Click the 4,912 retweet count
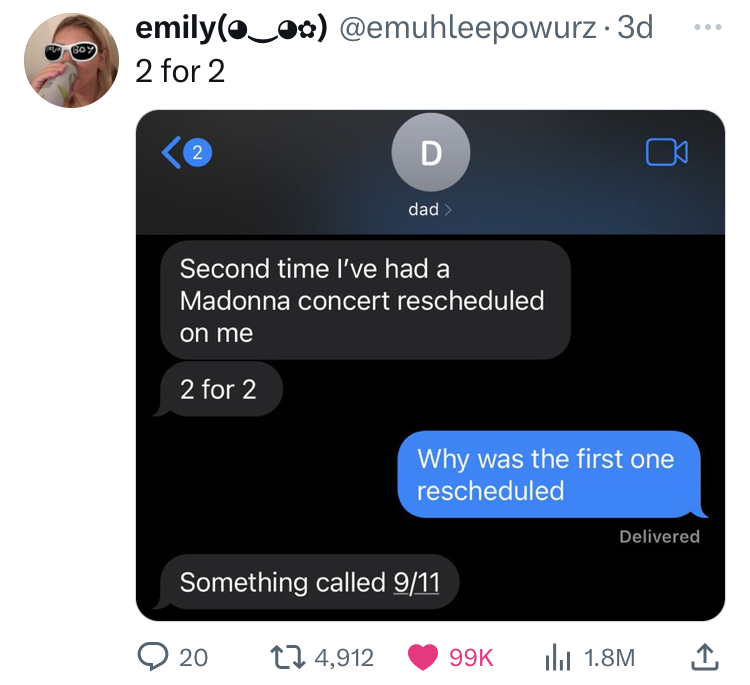Viewport: 750px width, 685px height. coord(344,658)
